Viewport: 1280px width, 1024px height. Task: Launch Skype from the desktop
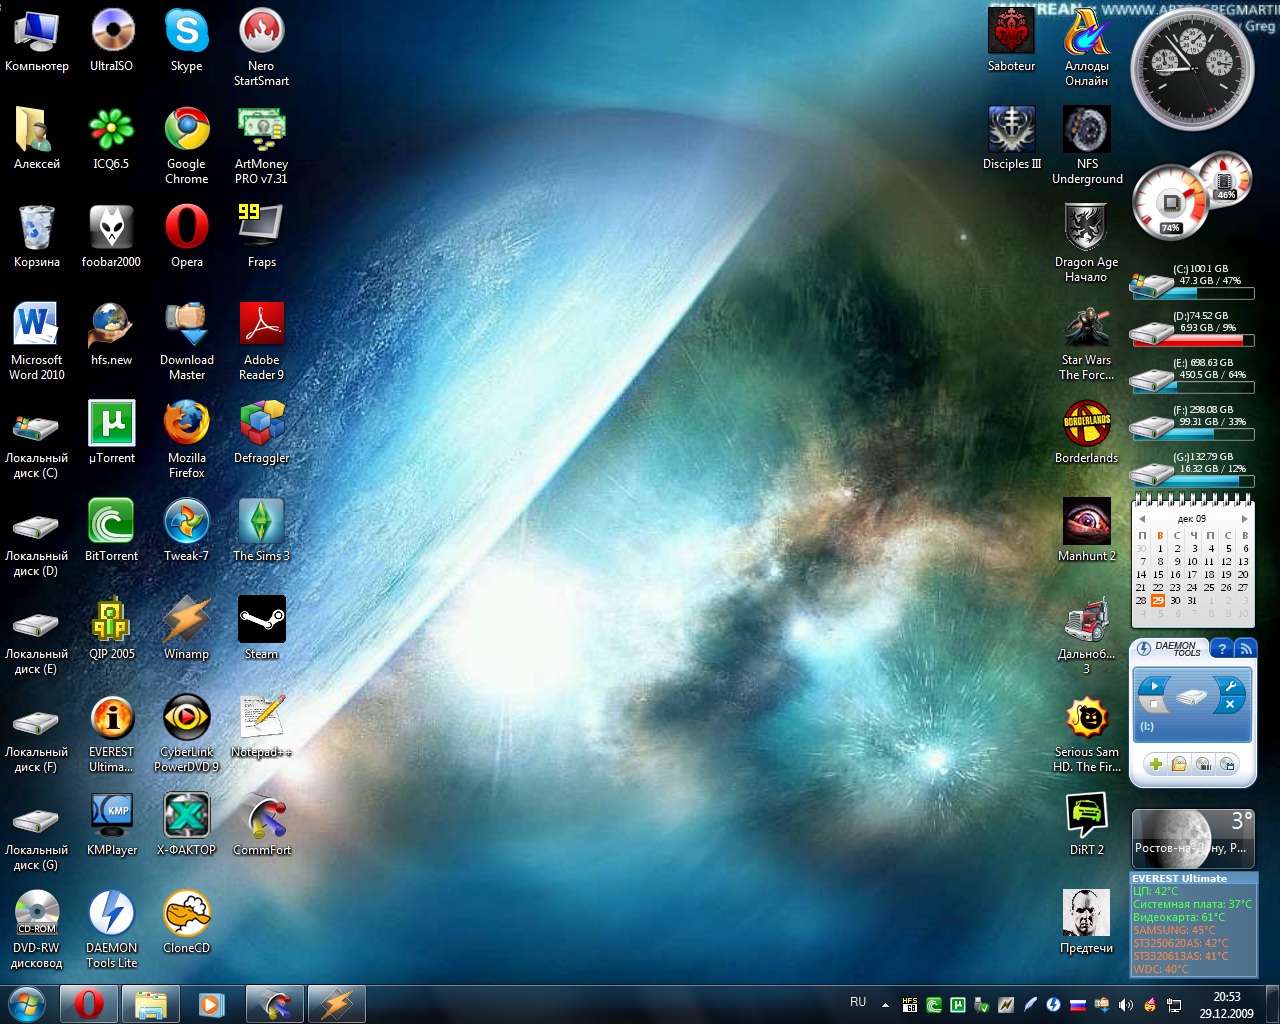(x=186, y=40)
